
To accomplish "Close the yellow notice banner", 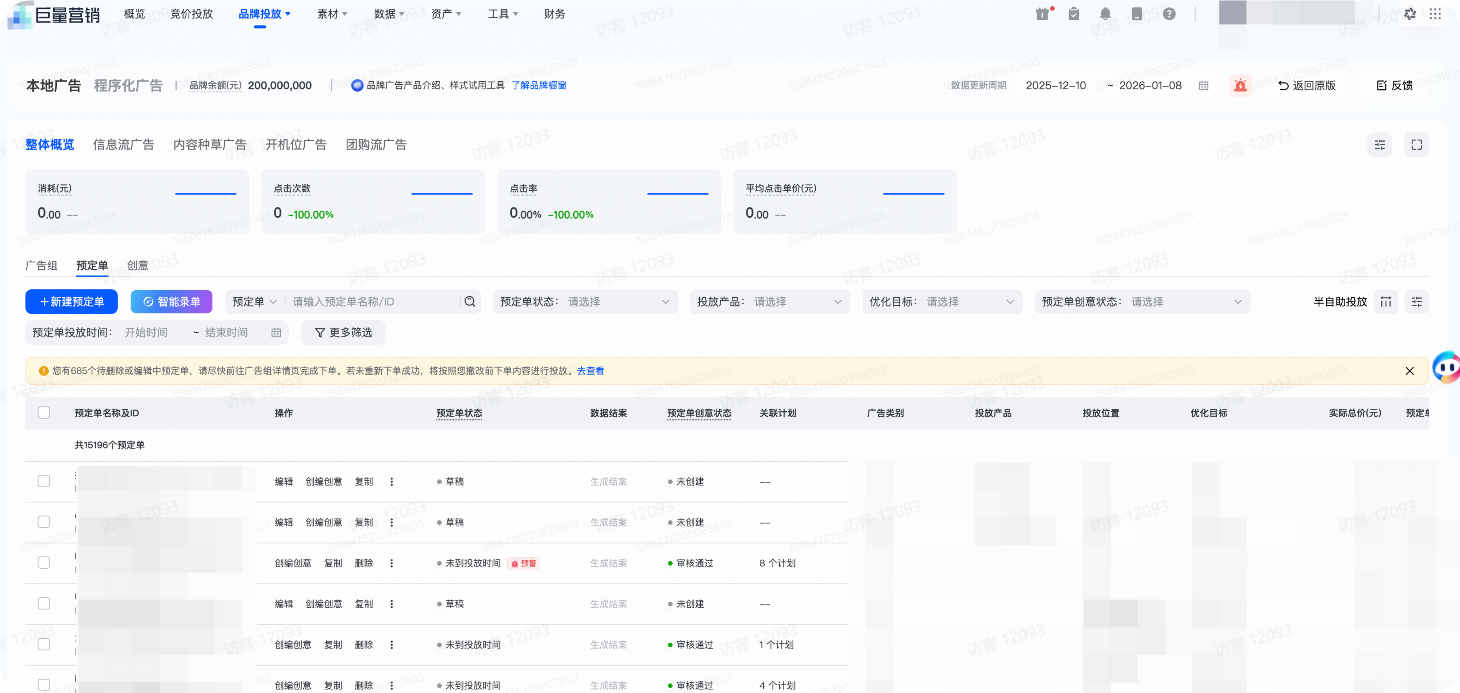I will (1409, 371).
